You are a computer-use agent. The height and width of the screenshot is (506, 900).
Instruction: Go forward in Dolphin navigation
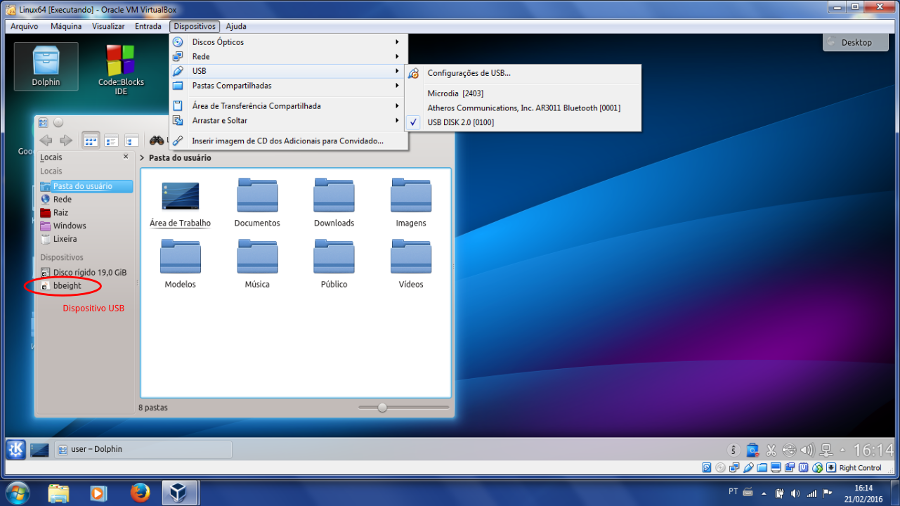pyautogui.click(x=66, y=140)
